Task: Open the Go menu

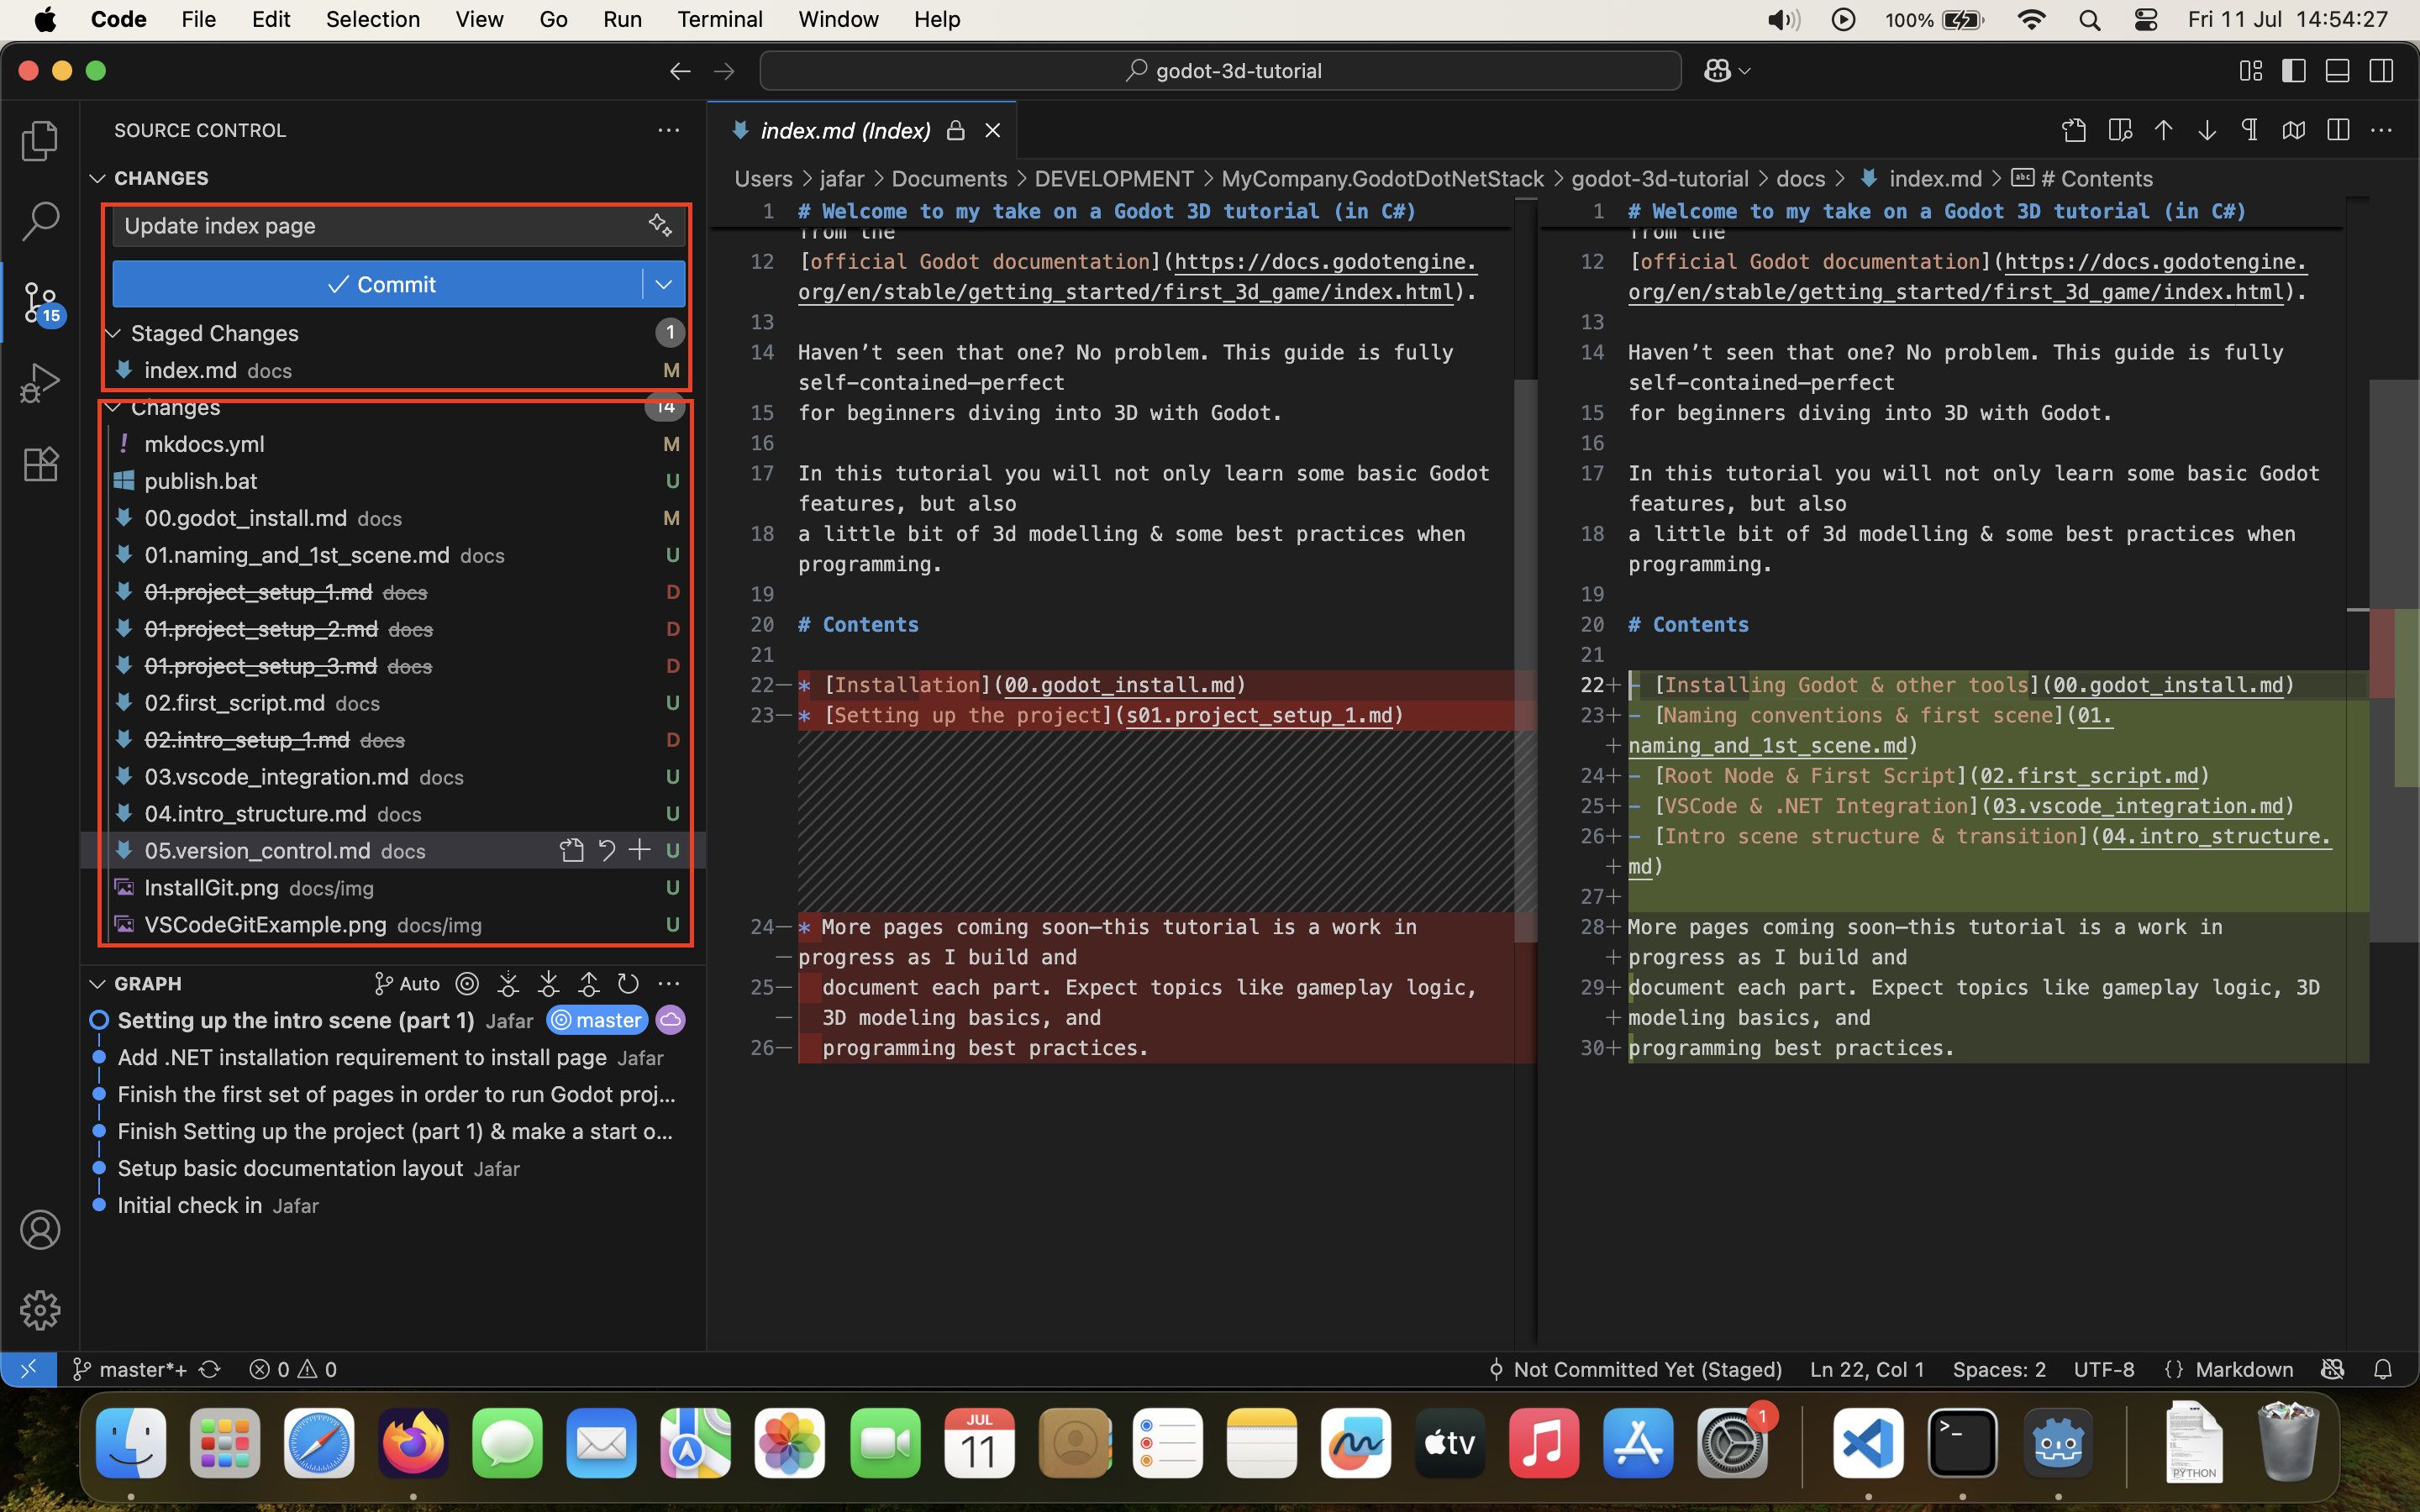Action: click(x=553, y=19)
